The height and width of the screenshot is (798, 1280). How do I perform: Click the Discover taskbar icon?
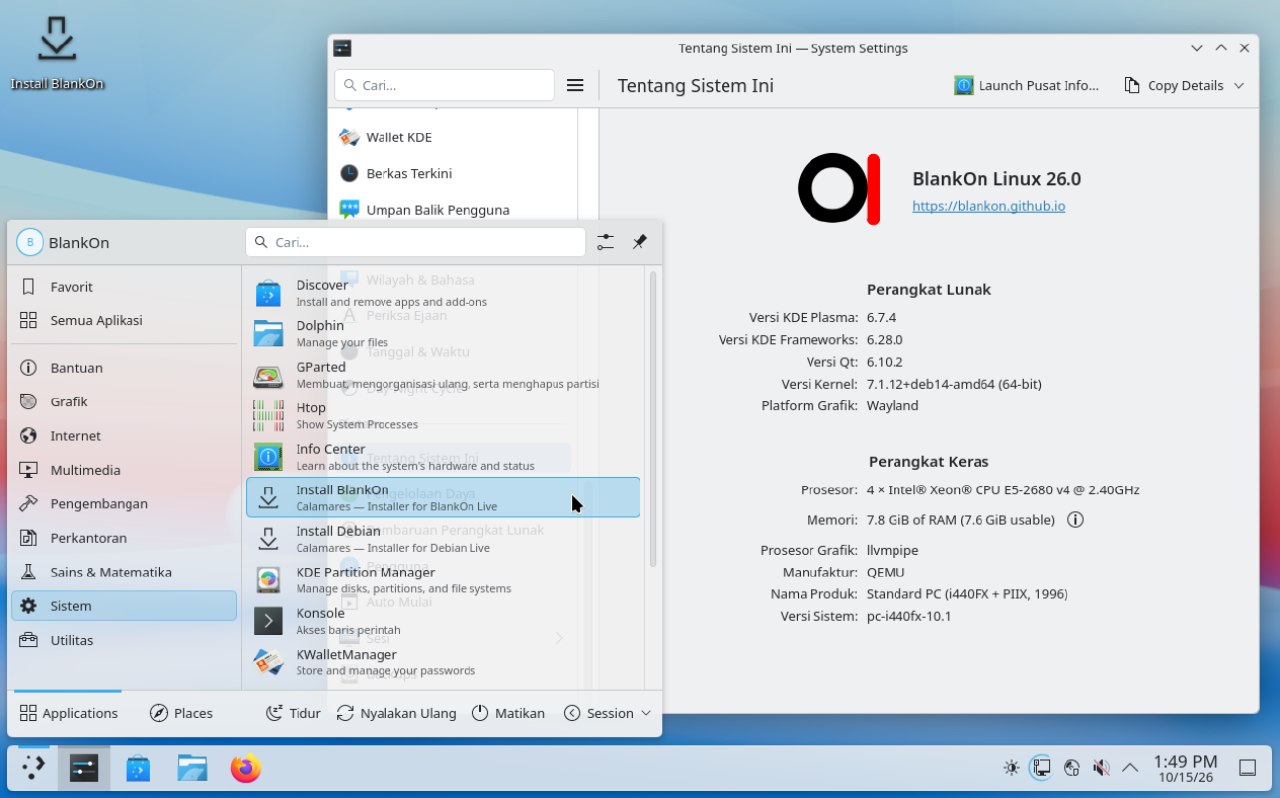(138, 768)
